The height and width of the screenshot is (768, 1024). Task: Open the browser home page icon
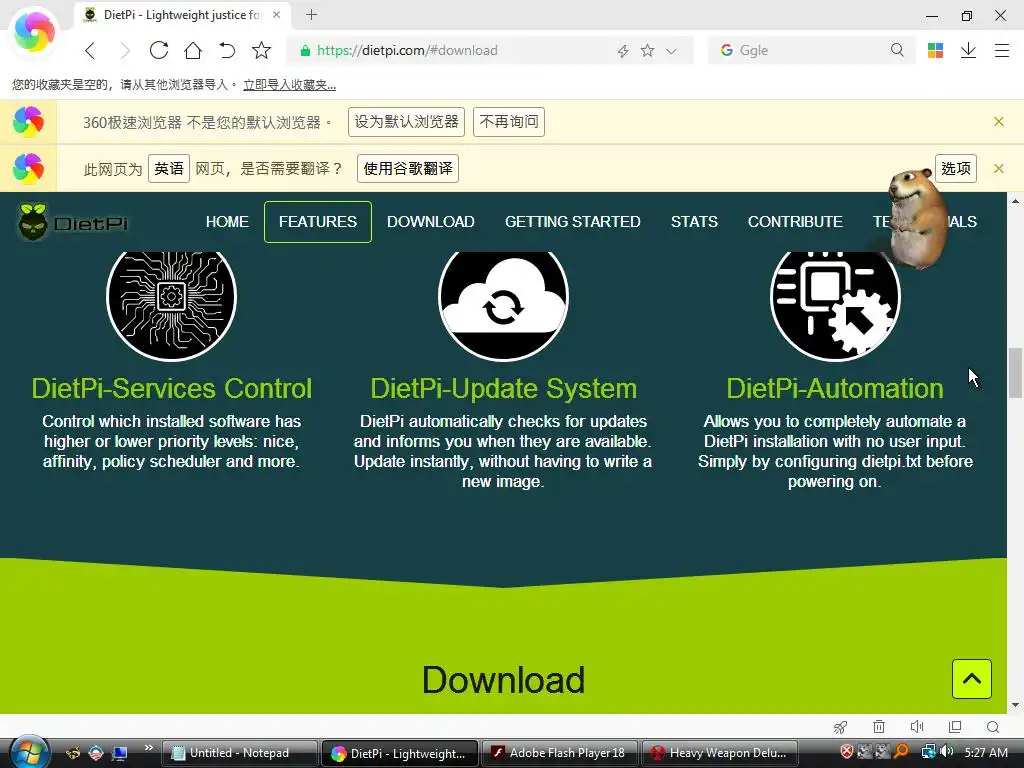[x=193, y=50]
